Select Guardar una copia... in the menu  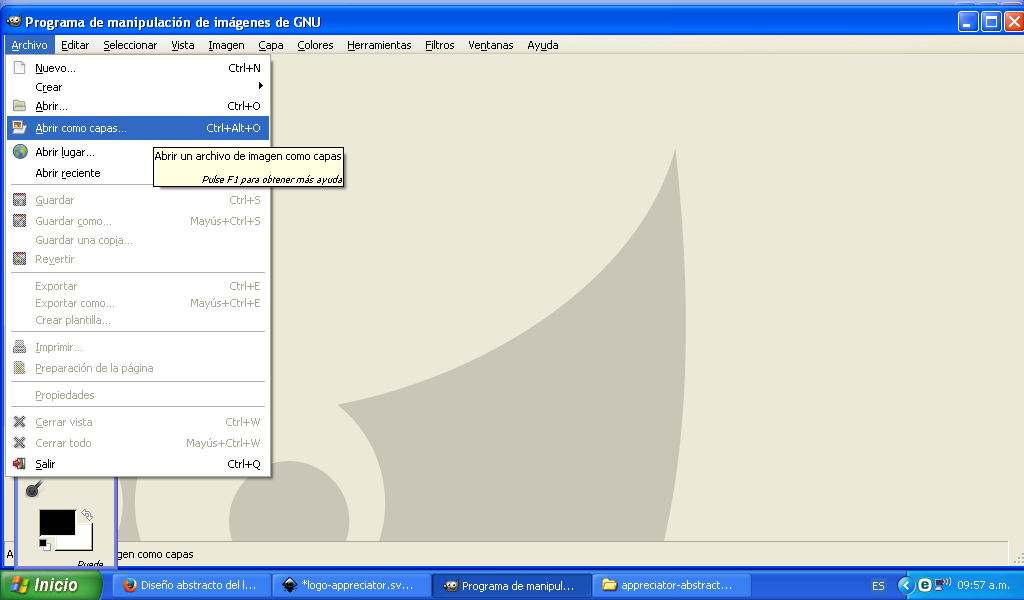tap(138, 240)
